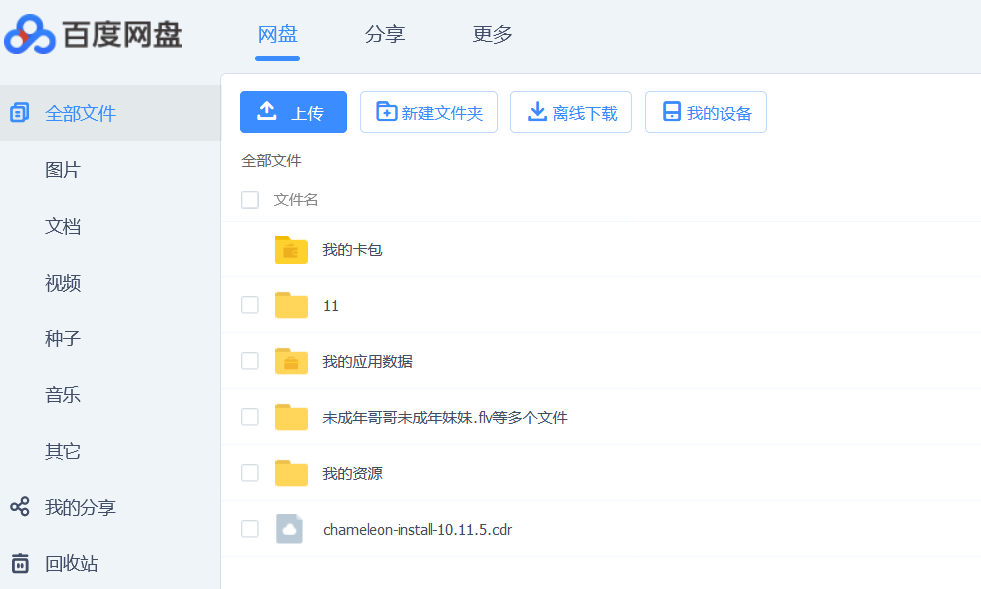This screenshot has height=589, width=981.
Task: Click the 我的分享 share icon
Action: (19, 506)
